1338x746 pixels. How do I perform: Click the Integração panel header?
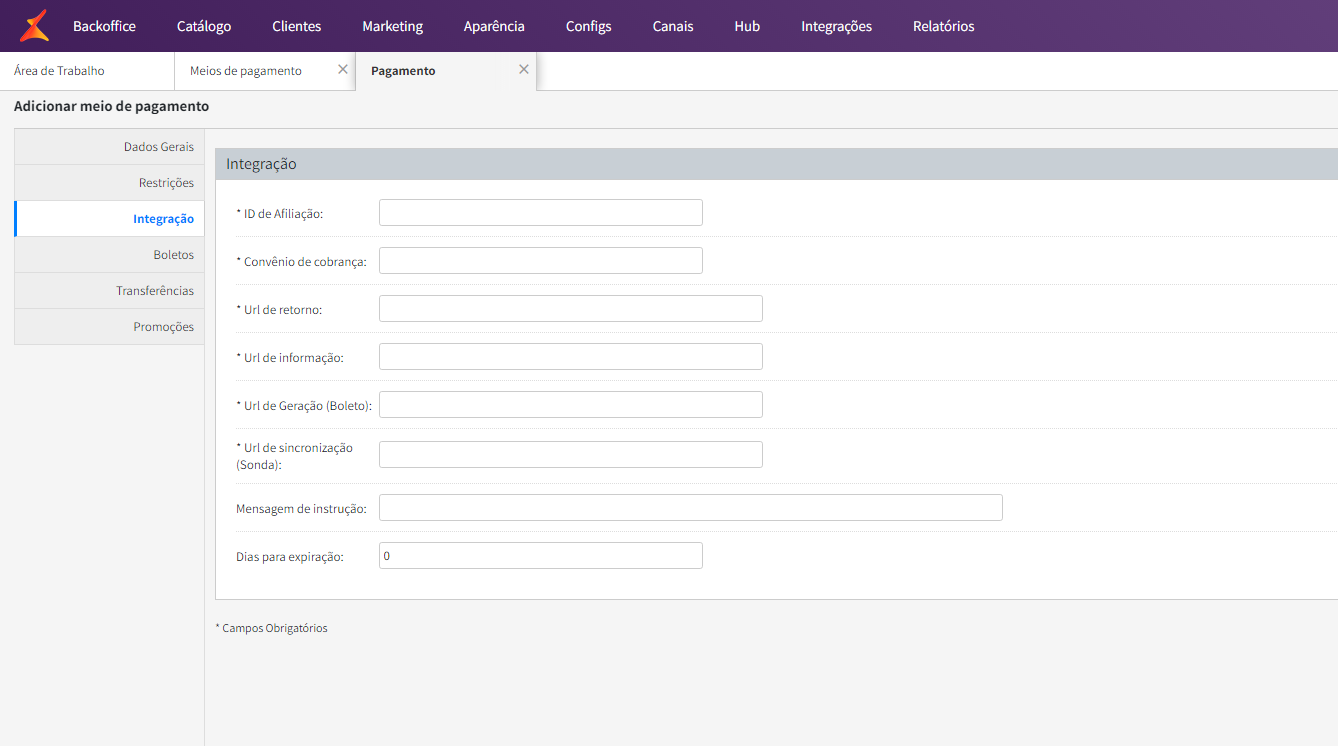click(x=776, y=164)
